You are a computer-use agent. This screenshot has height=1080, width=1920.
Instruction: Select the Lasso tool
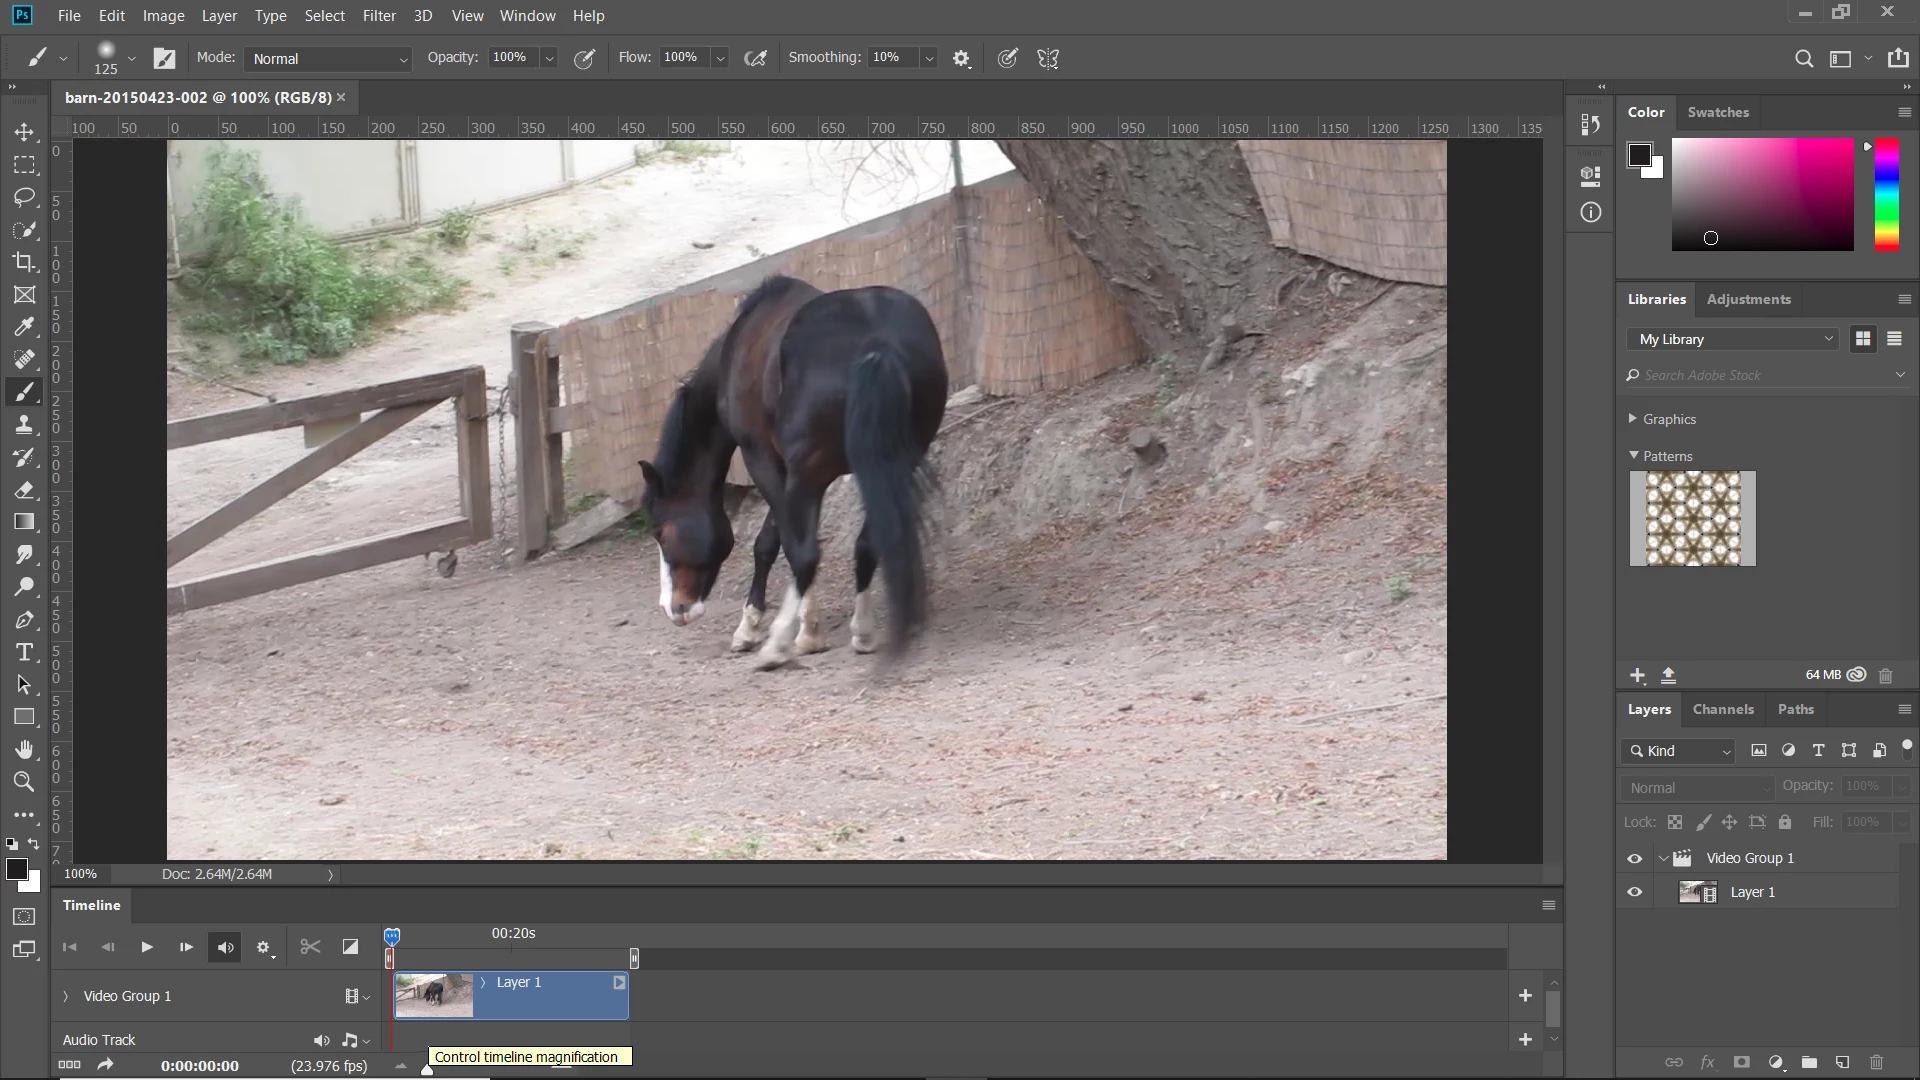[x=24, y=197]
